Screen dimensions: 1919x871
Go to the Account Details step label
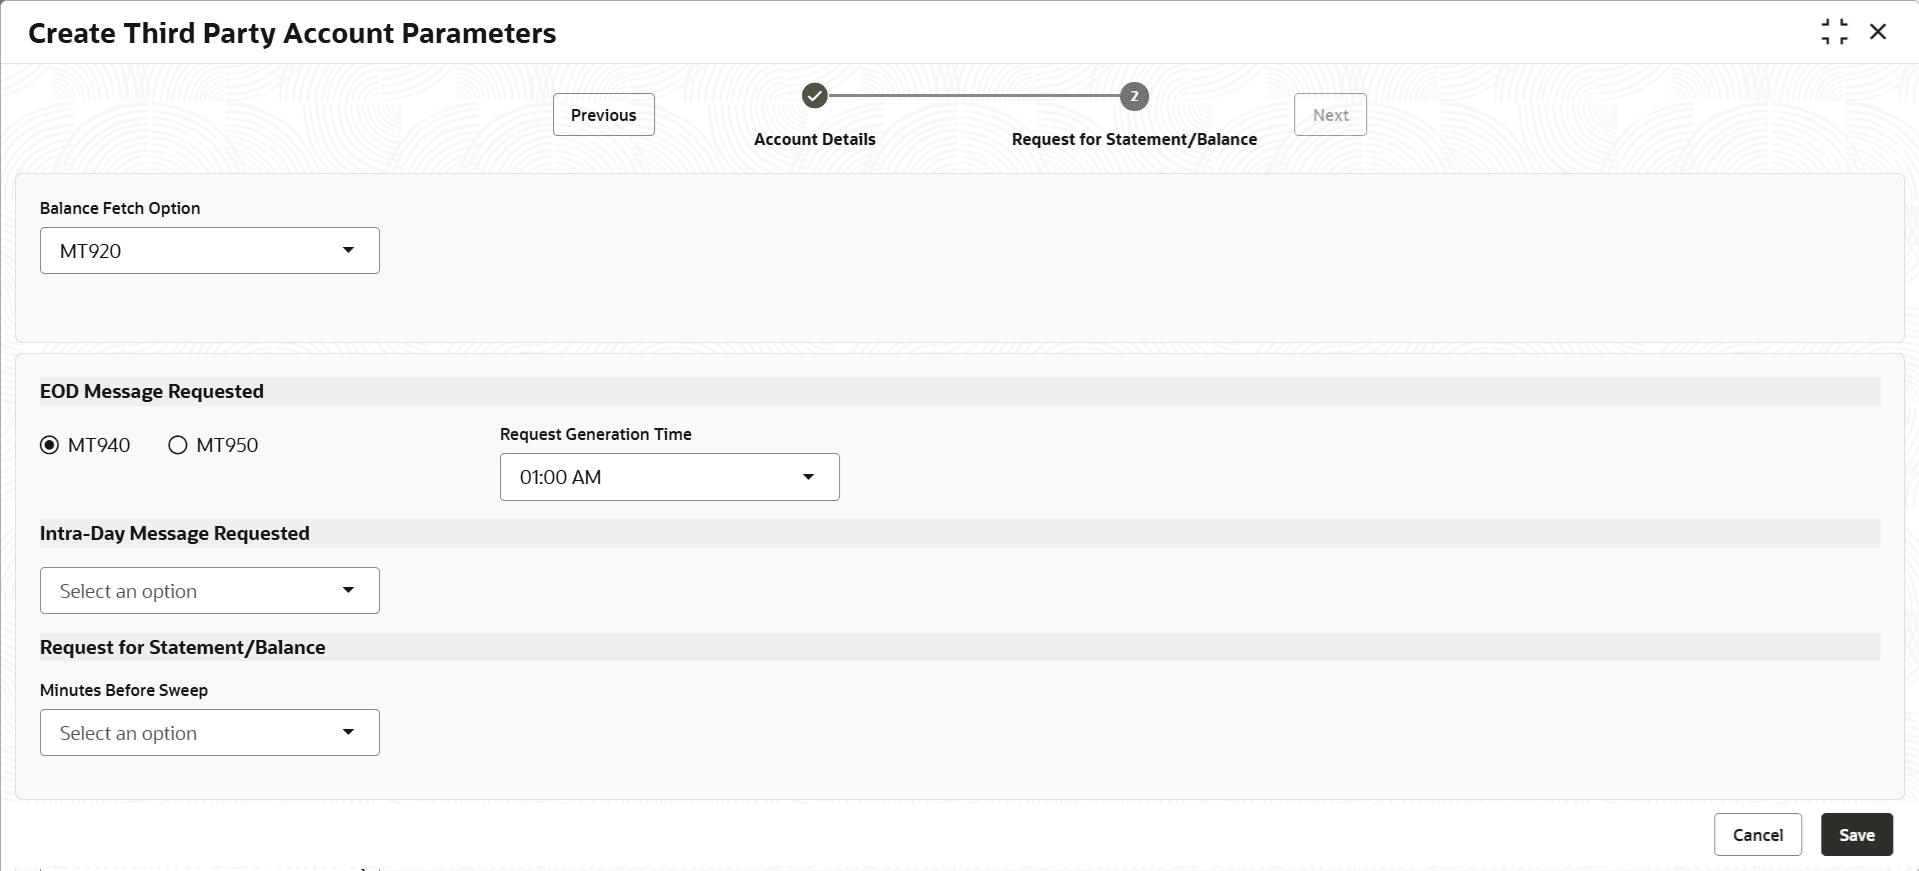pos(814,139)
